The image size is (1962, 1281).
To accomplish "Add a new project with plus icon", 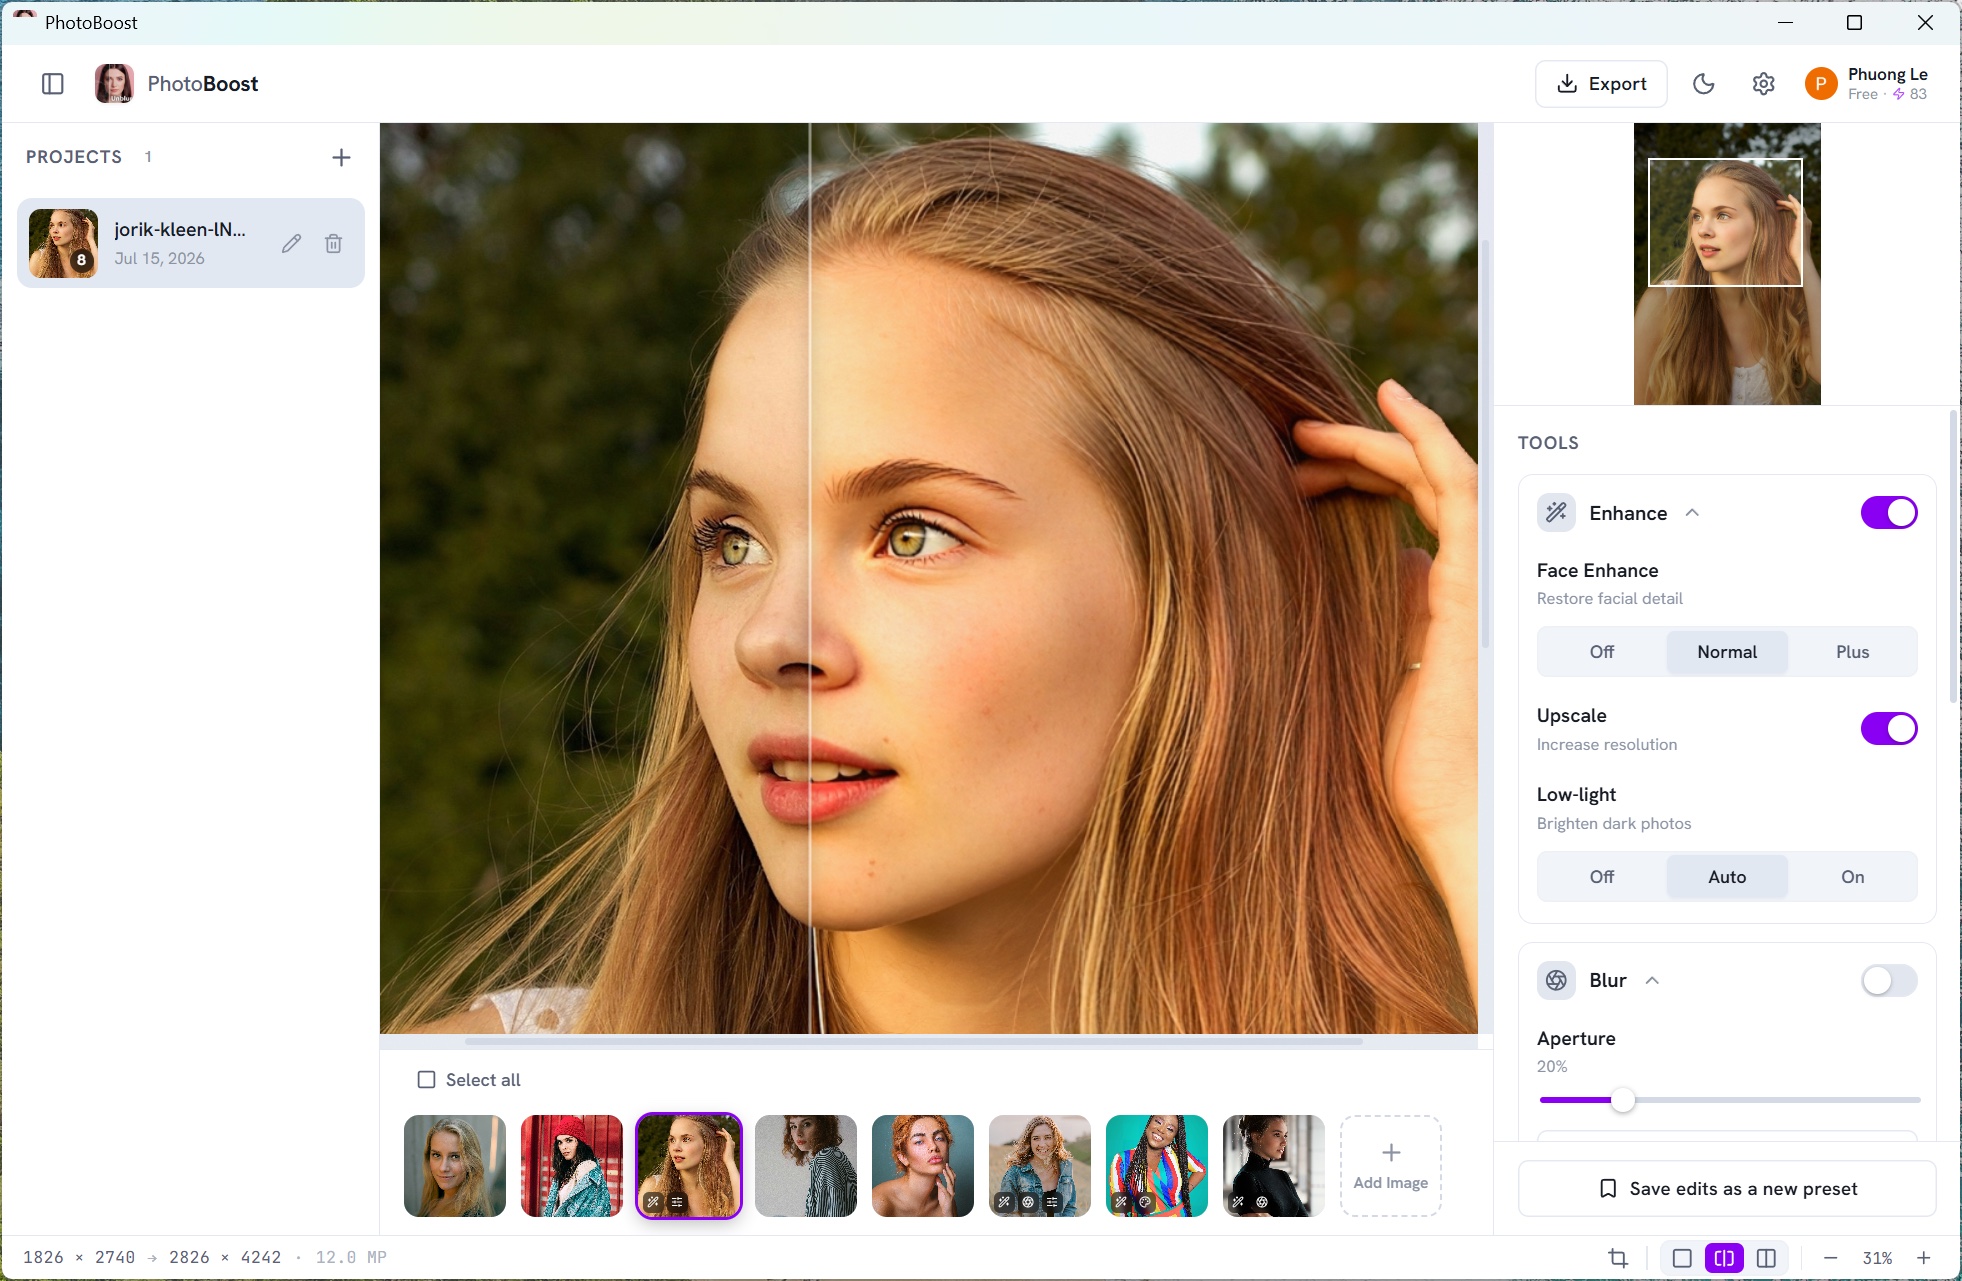I will point(341,157).
